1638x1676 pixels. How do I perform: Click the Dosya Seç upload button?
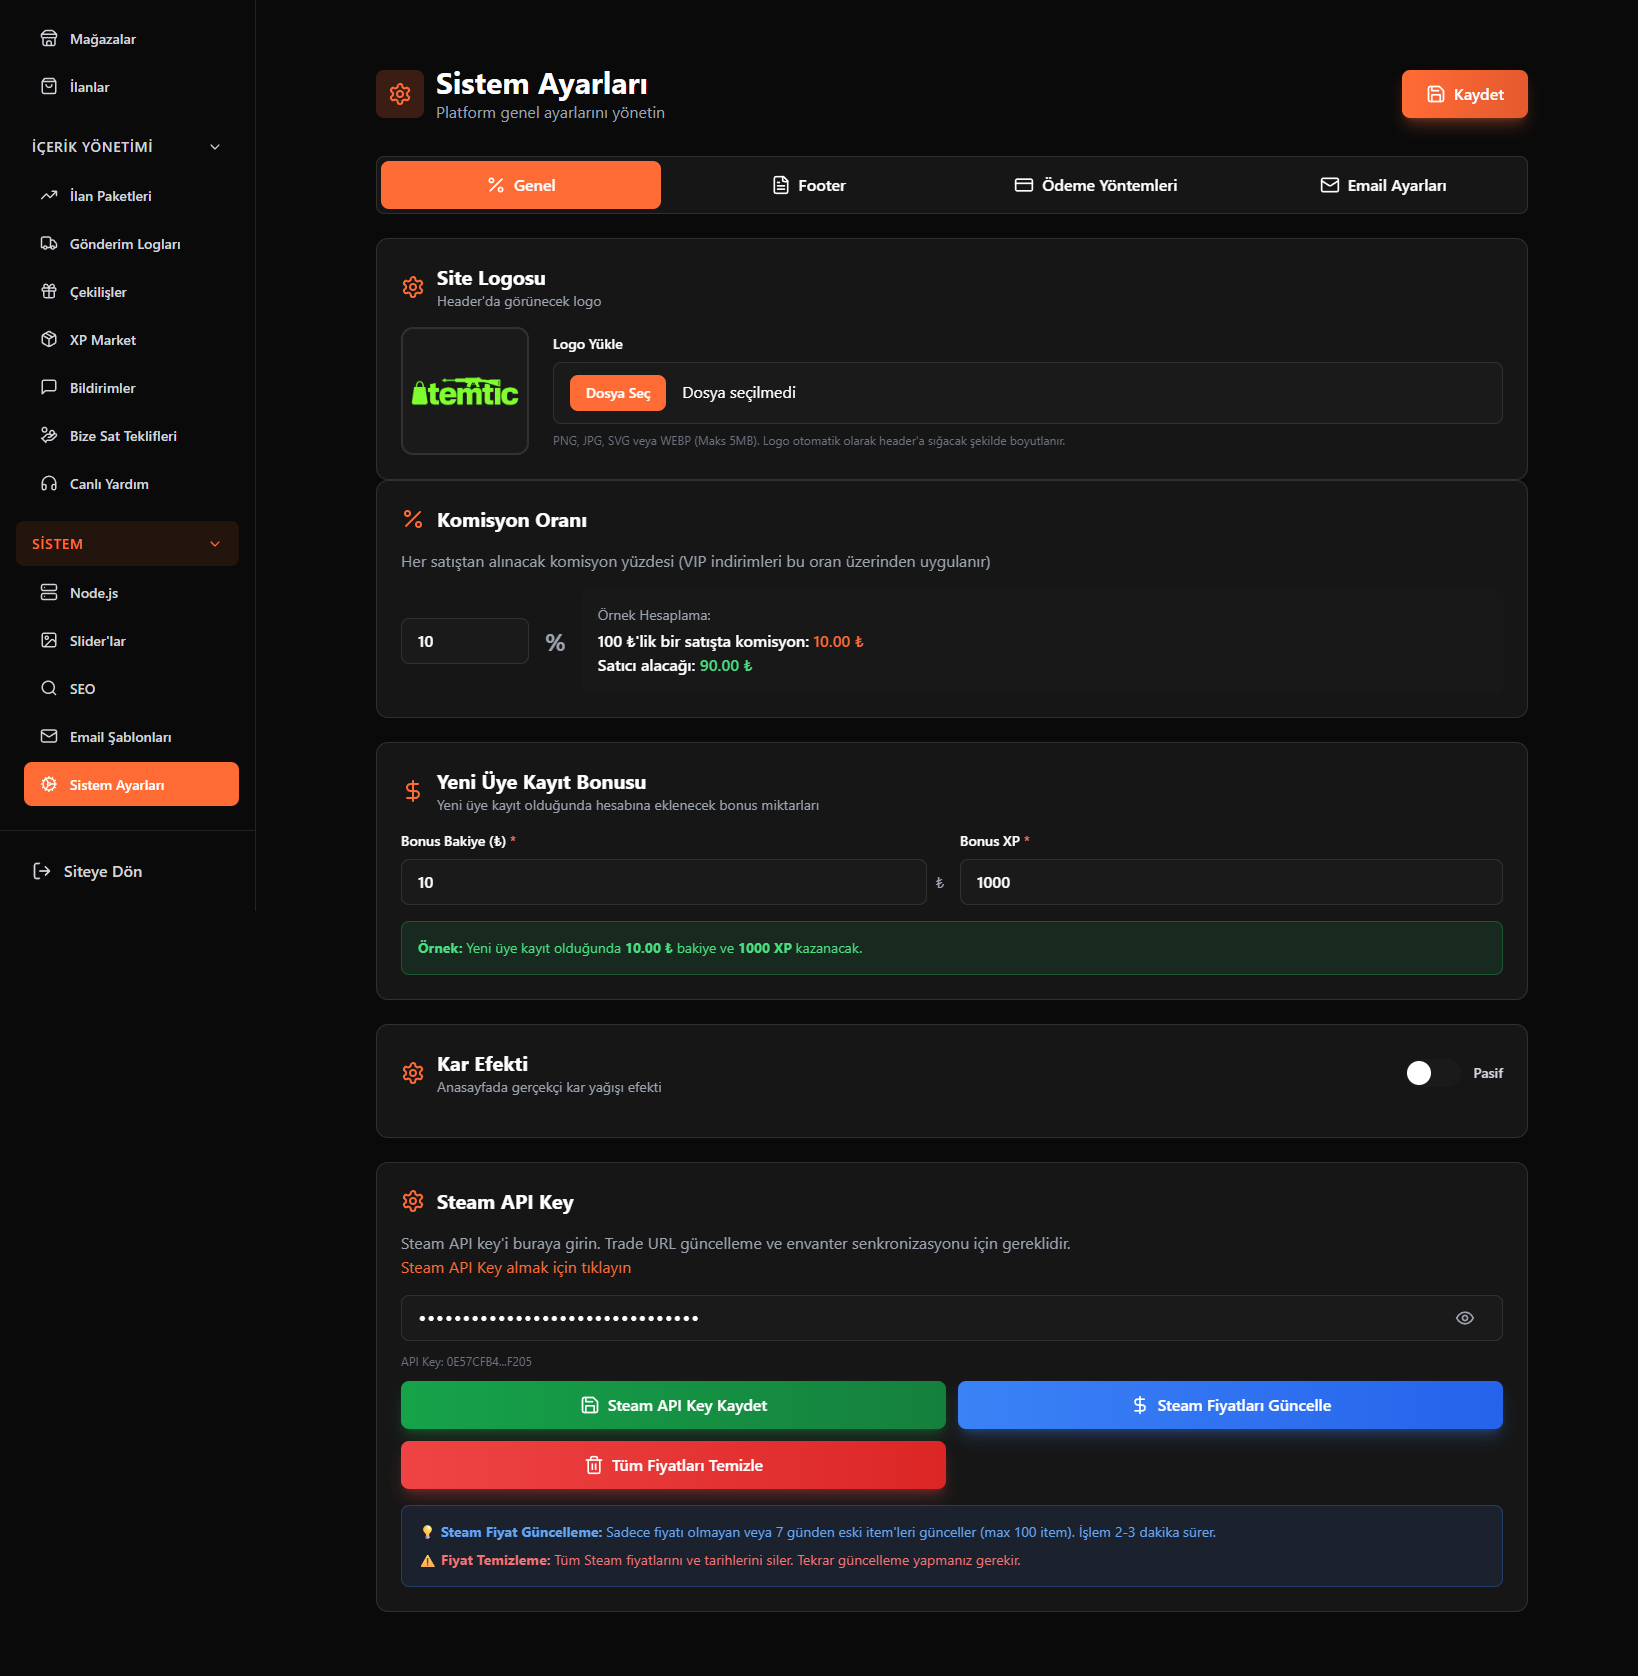coord(618,394)
